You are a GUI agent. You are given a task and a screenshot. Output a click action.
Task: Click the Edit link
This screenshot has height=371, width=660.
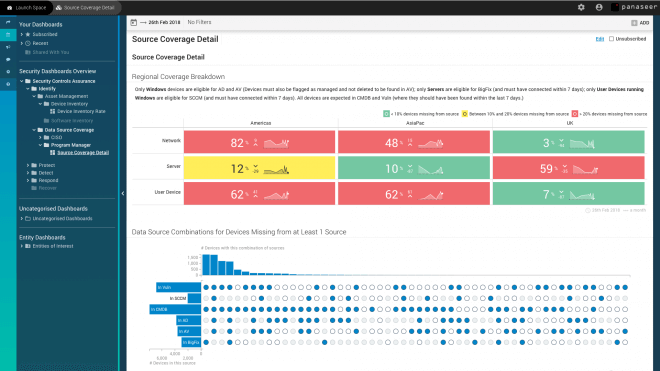600,39
